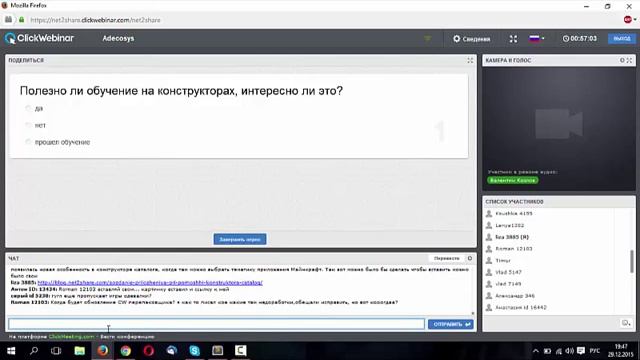Click the ClickWebinar logo
Image resolution: width=640 pixels, height=360 pixels.
pyautogui.click(x=39, y=38)
